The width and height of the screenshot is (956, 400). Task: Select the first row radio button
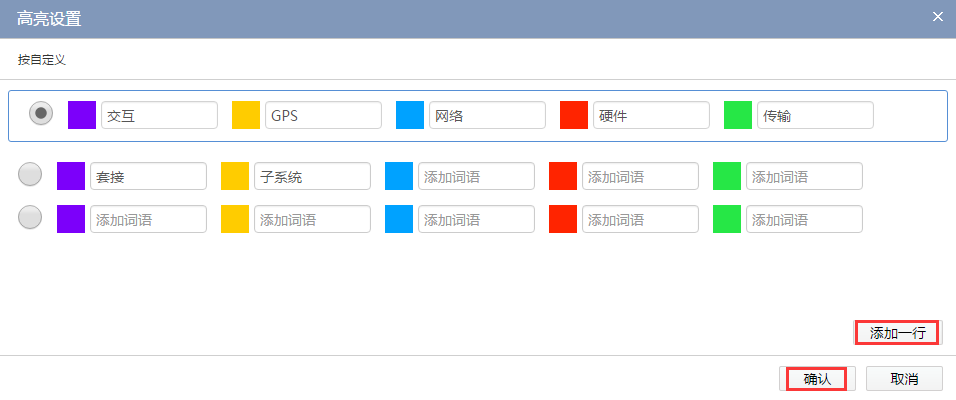tap(41, 114)
